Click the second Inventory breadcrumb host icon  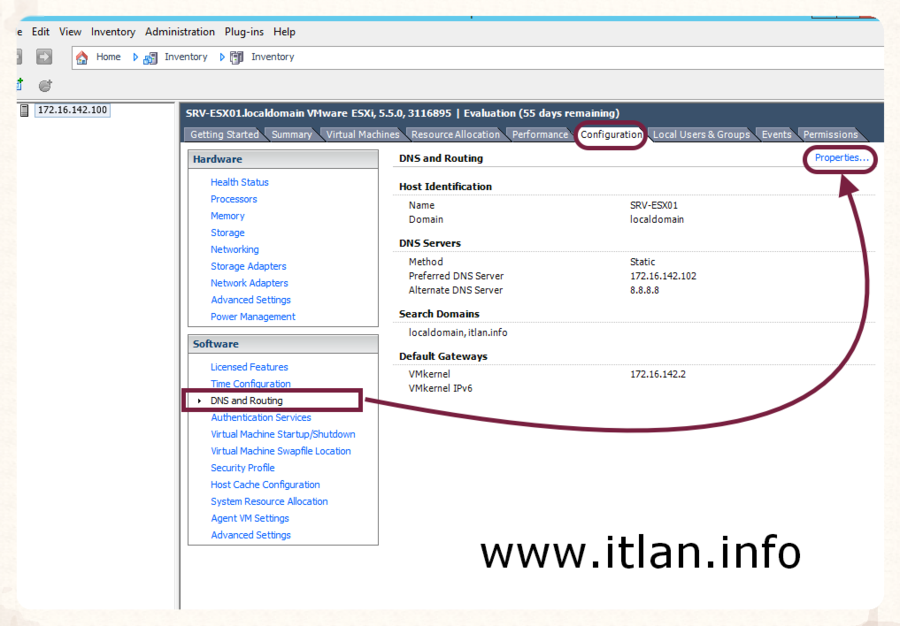[x=237, y=58]
